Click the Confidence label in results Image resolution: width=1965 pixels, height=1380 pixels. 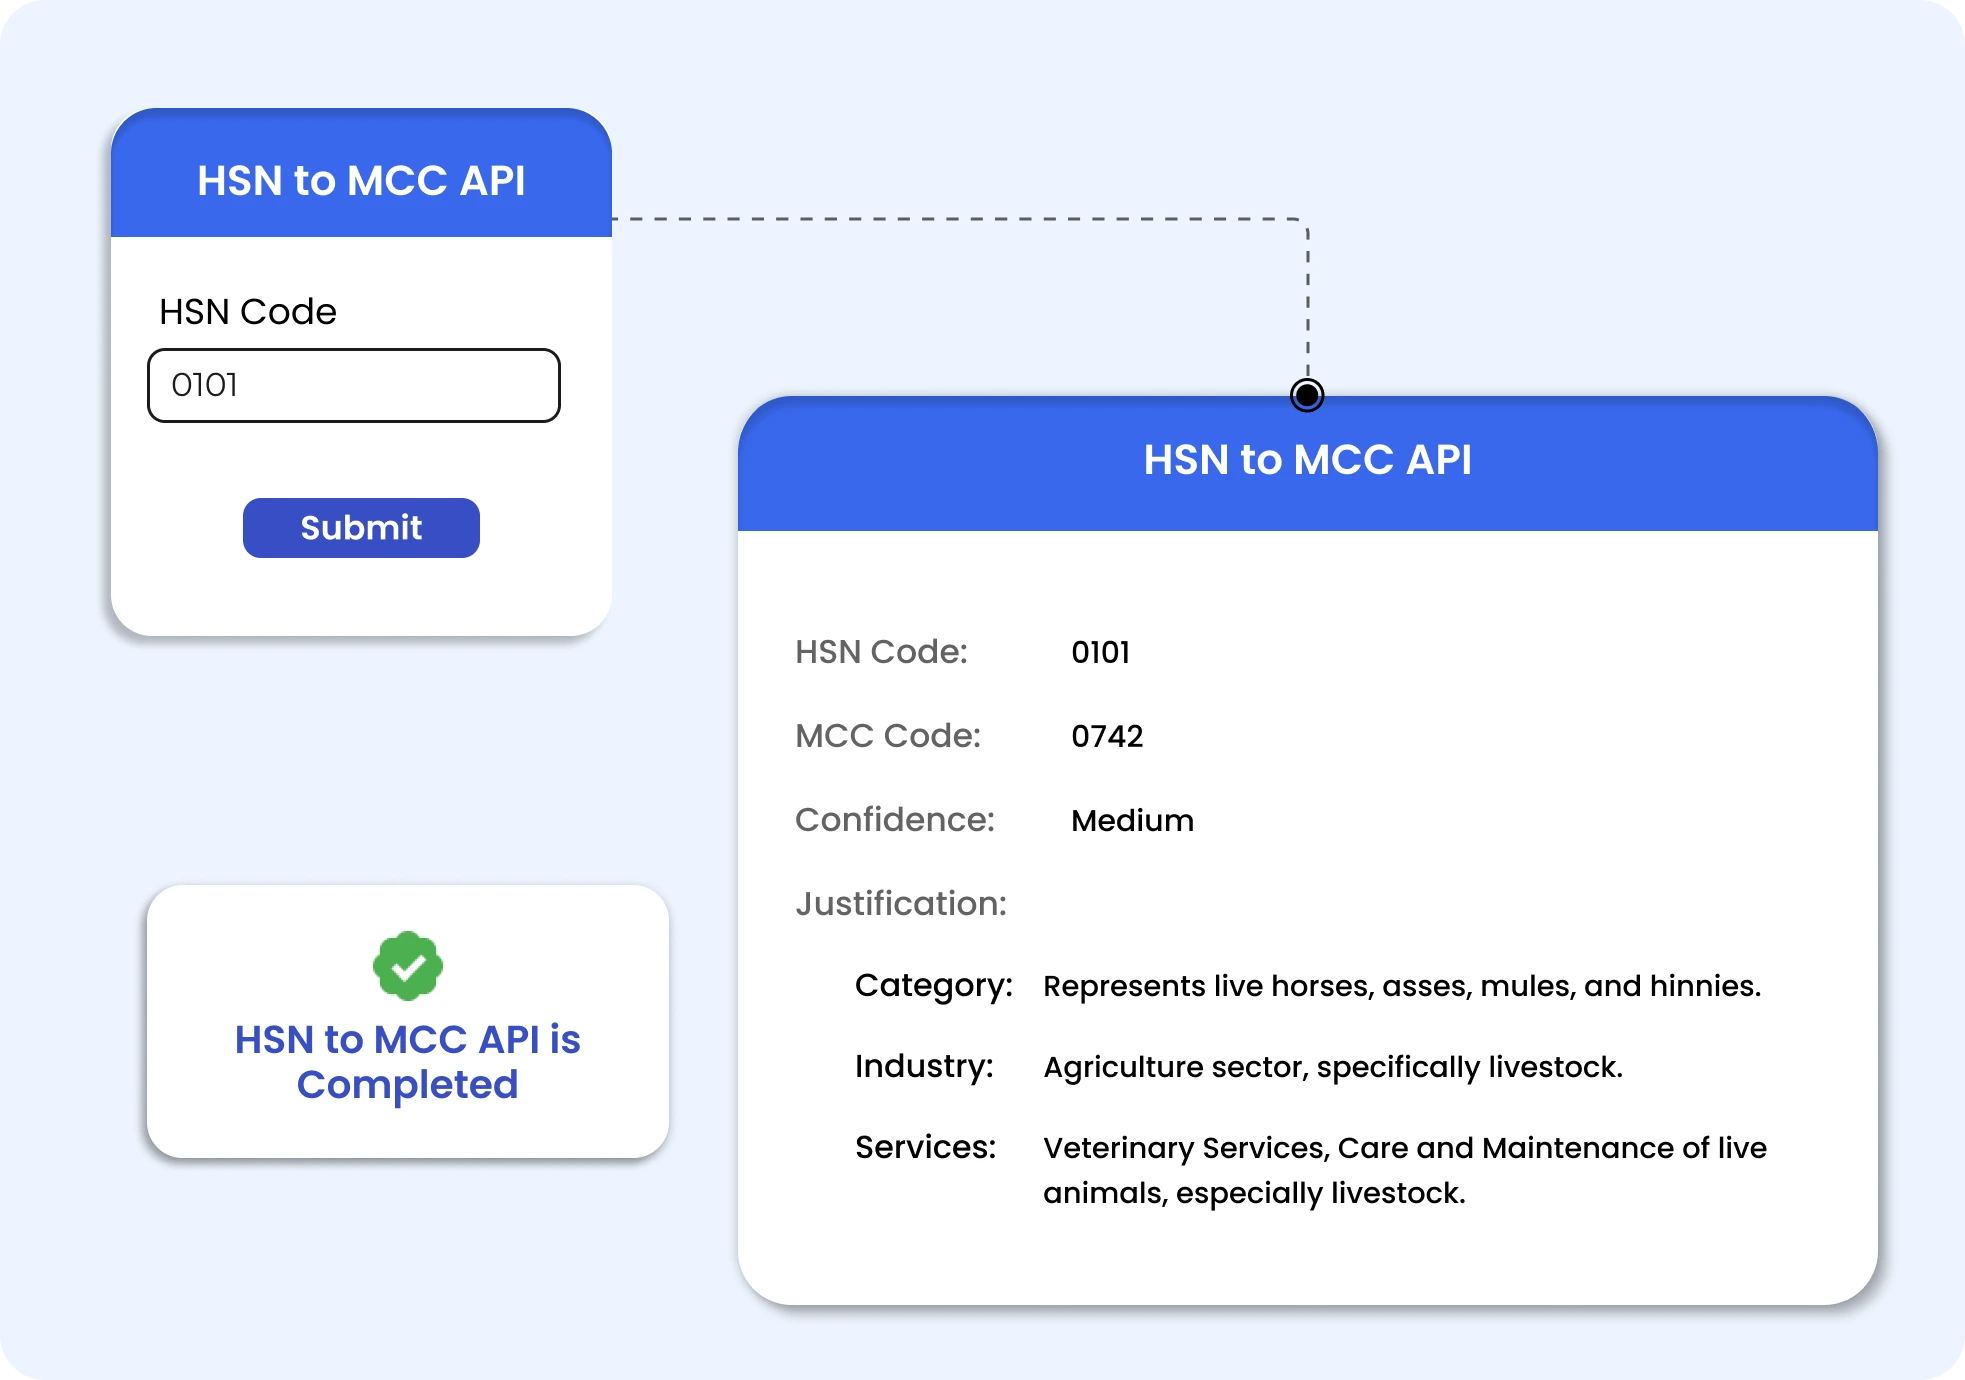point(895,821)
